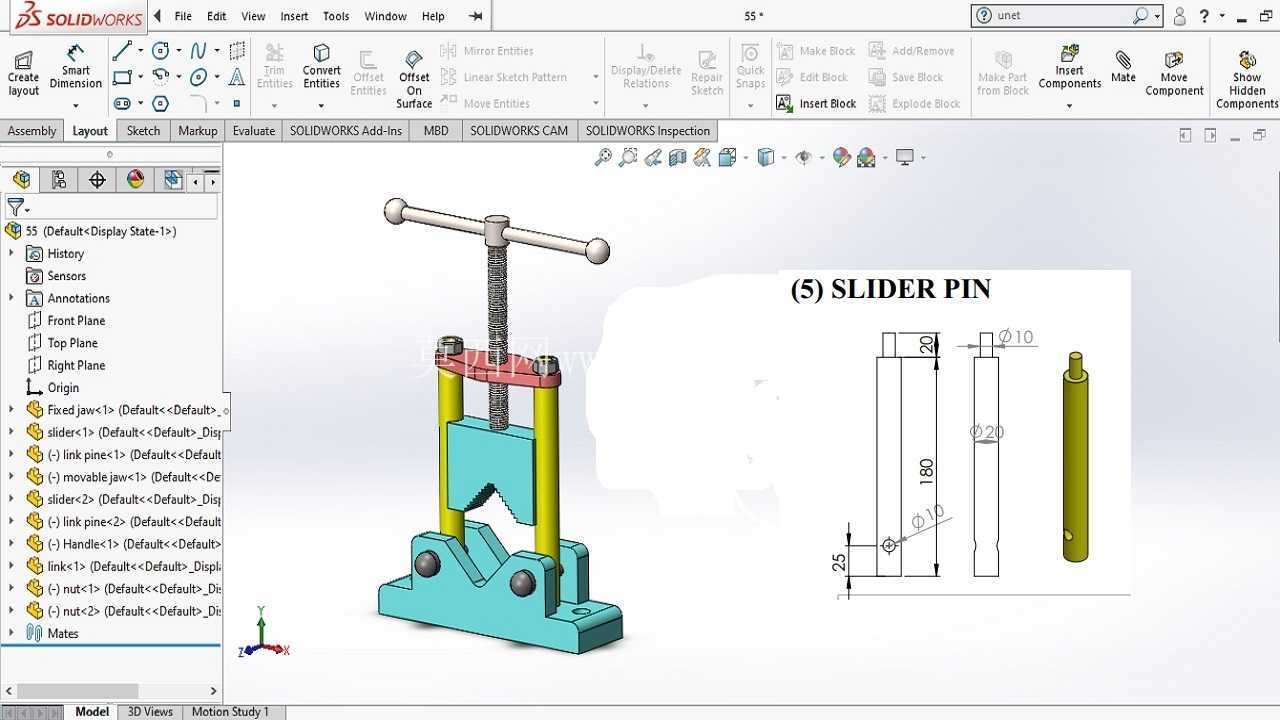Click the Zoom to Fit icon
This screenshot has width=1280, height=720.
(603, 157)
